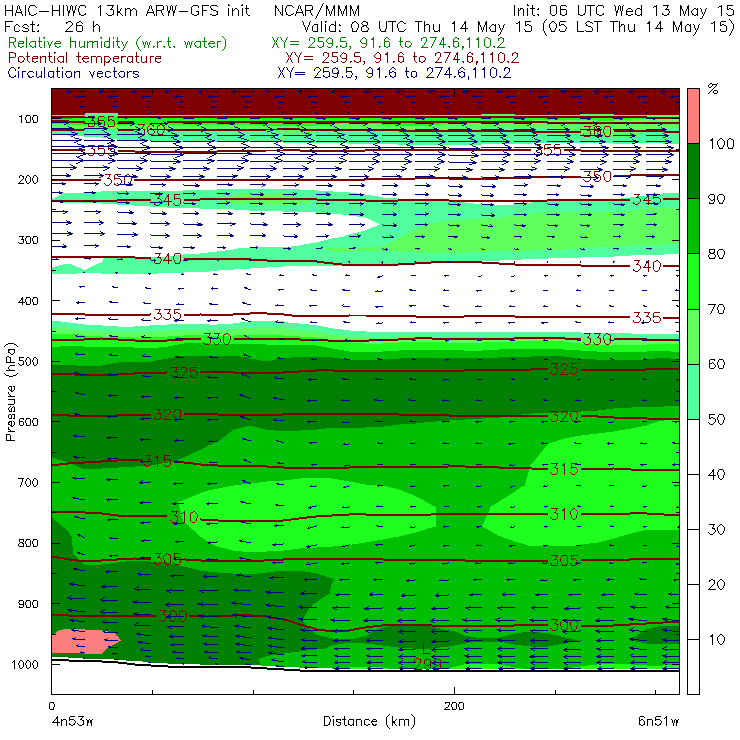Image resolution: width=740 pixels, height=740 pixels.
Task: Click the '10' colorbar tick label
Action: click(x=716, y=640)
